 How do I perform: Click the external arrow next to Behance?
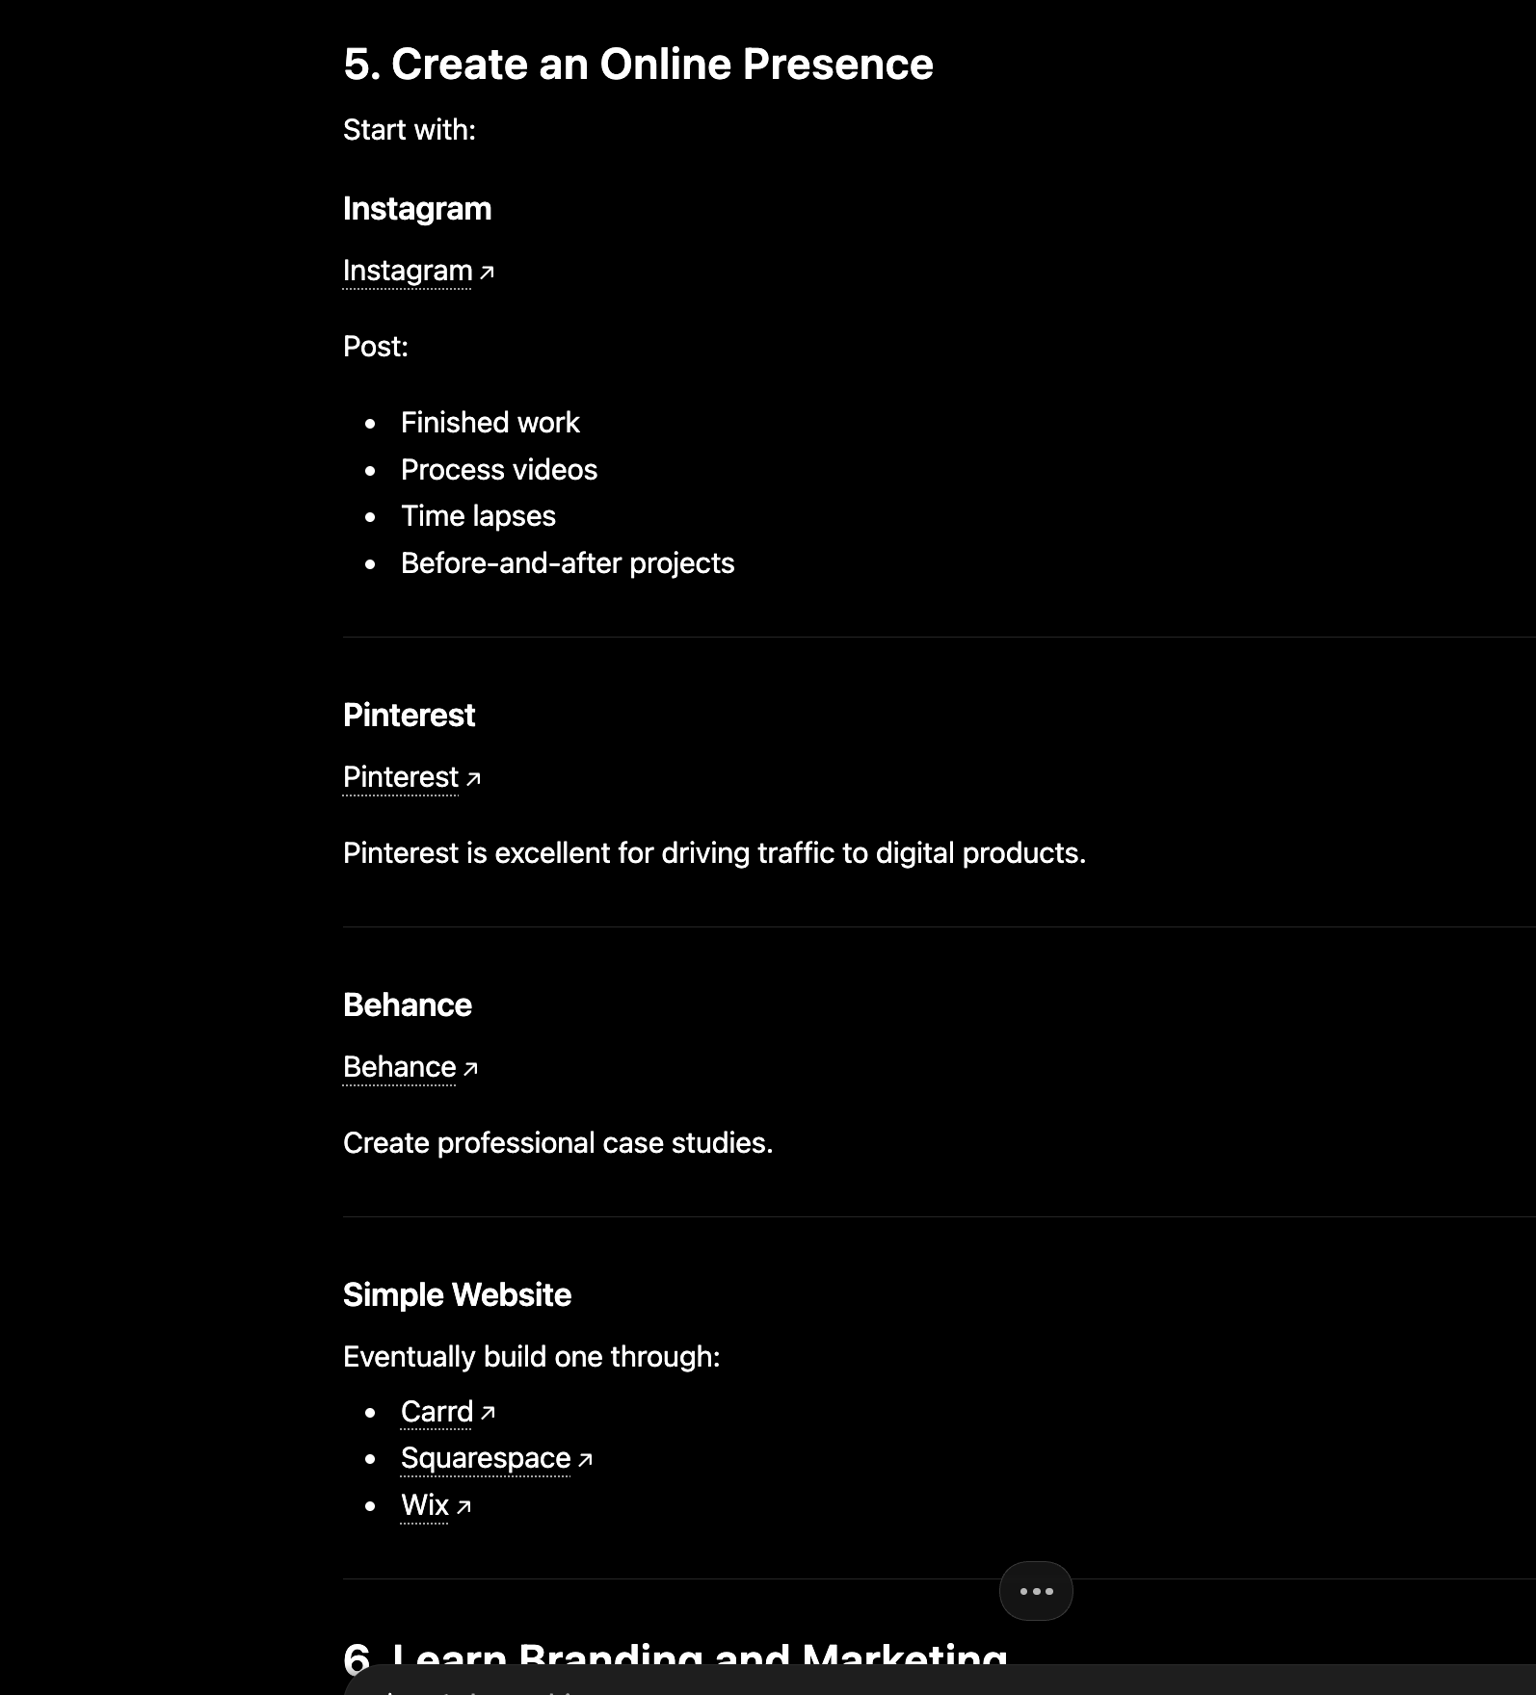471,1069
